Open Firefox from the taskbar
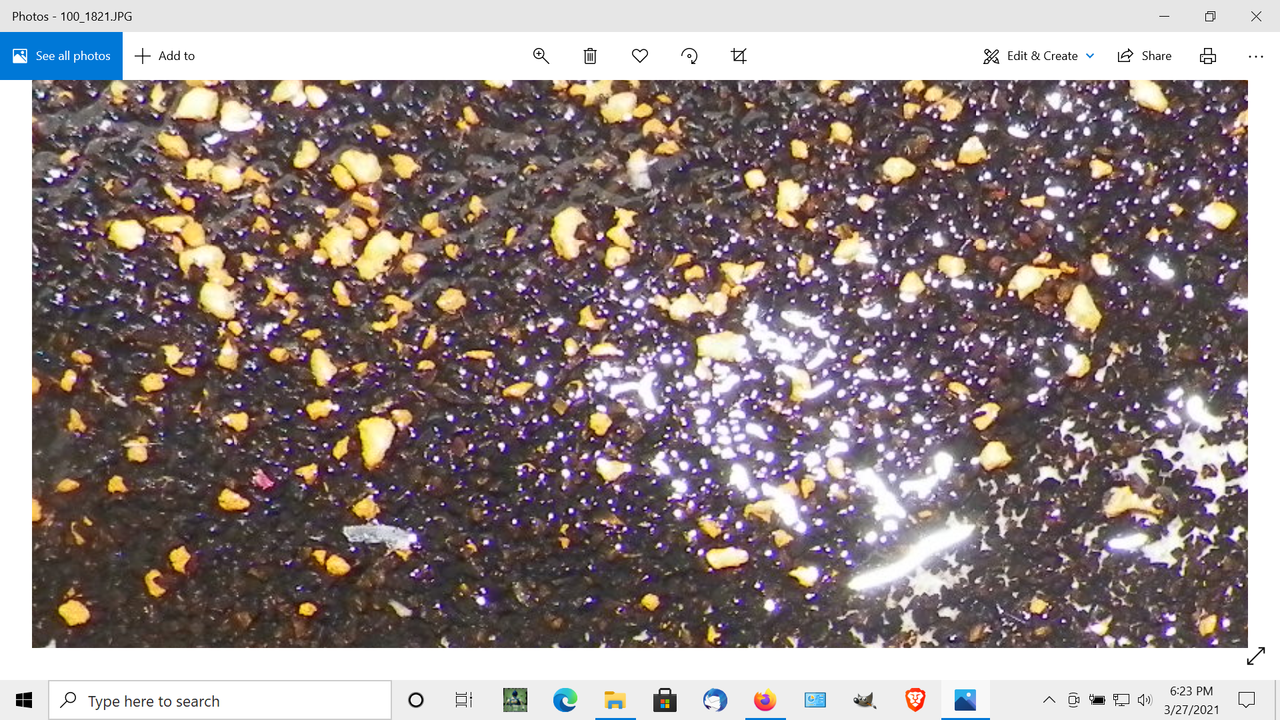 (x=765, y=700)
